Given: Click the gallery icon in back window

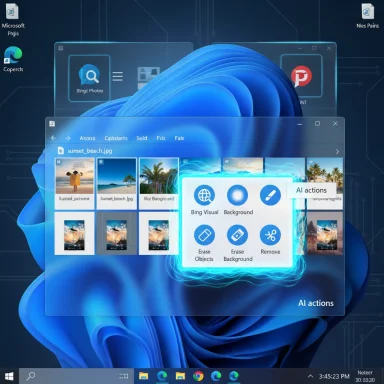Looking at the screenshot, I should (148, 76).
